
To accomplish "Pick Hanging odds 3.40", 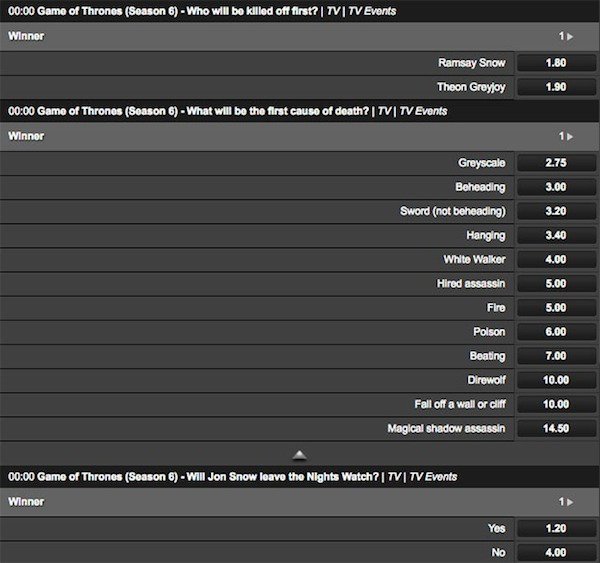I will coord(556,235).
